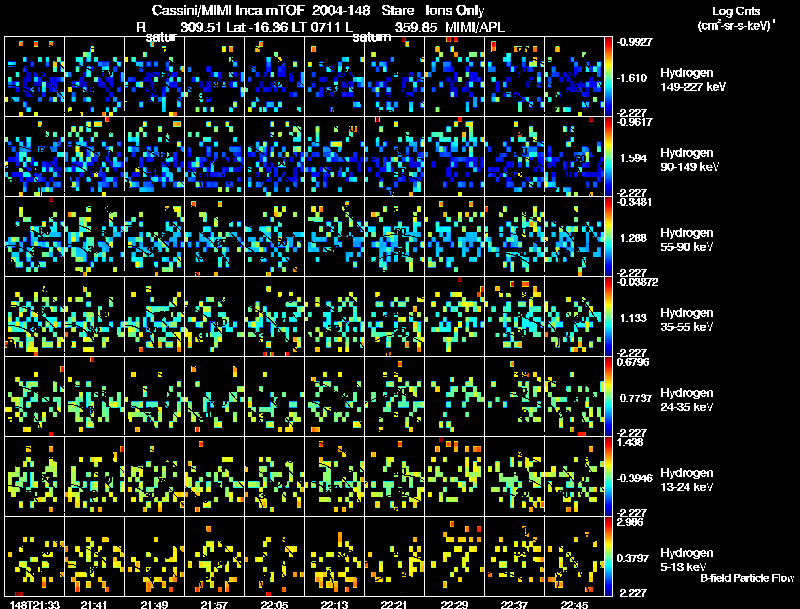Select the Hydrogen 55-90 keV panel at 22:29

(454, 236)
